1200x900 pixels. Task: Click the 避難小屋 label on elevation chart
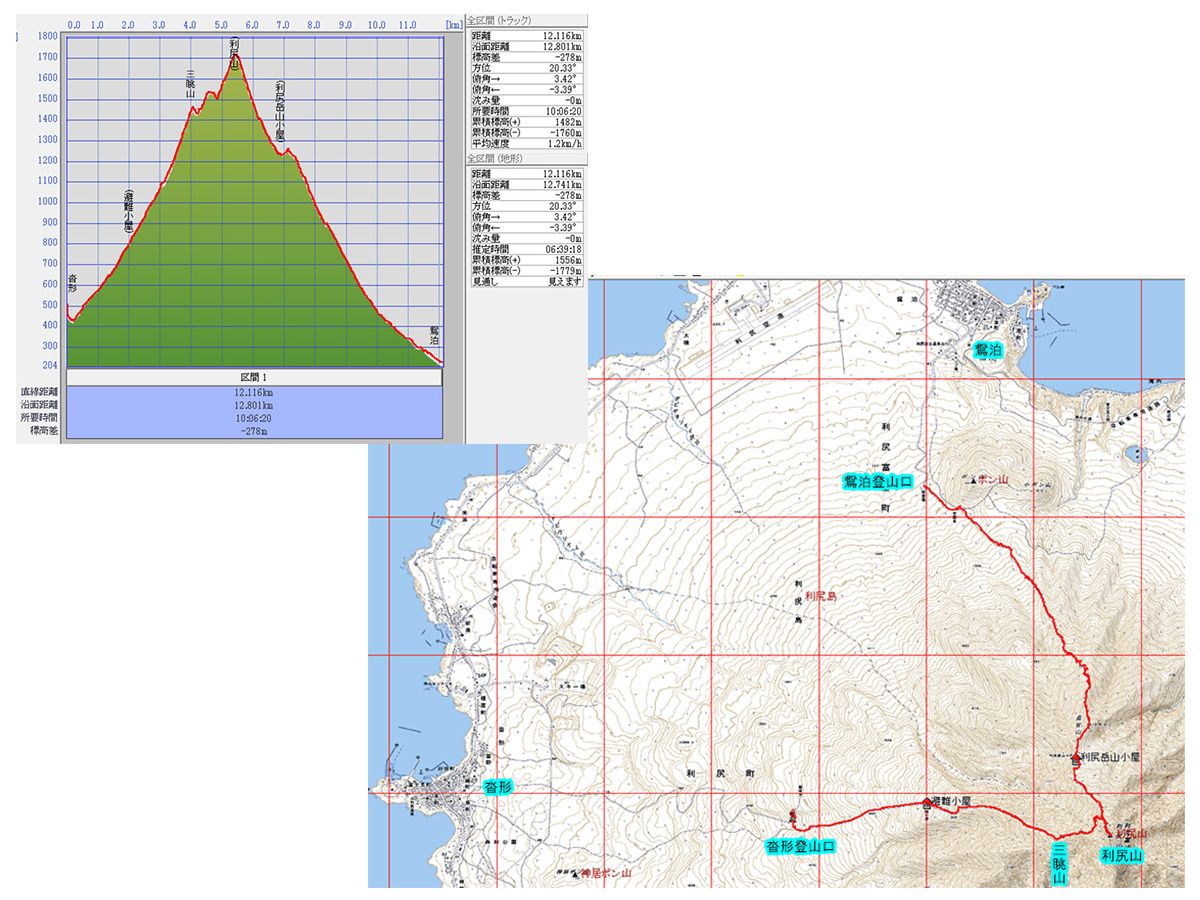point(129,211)
